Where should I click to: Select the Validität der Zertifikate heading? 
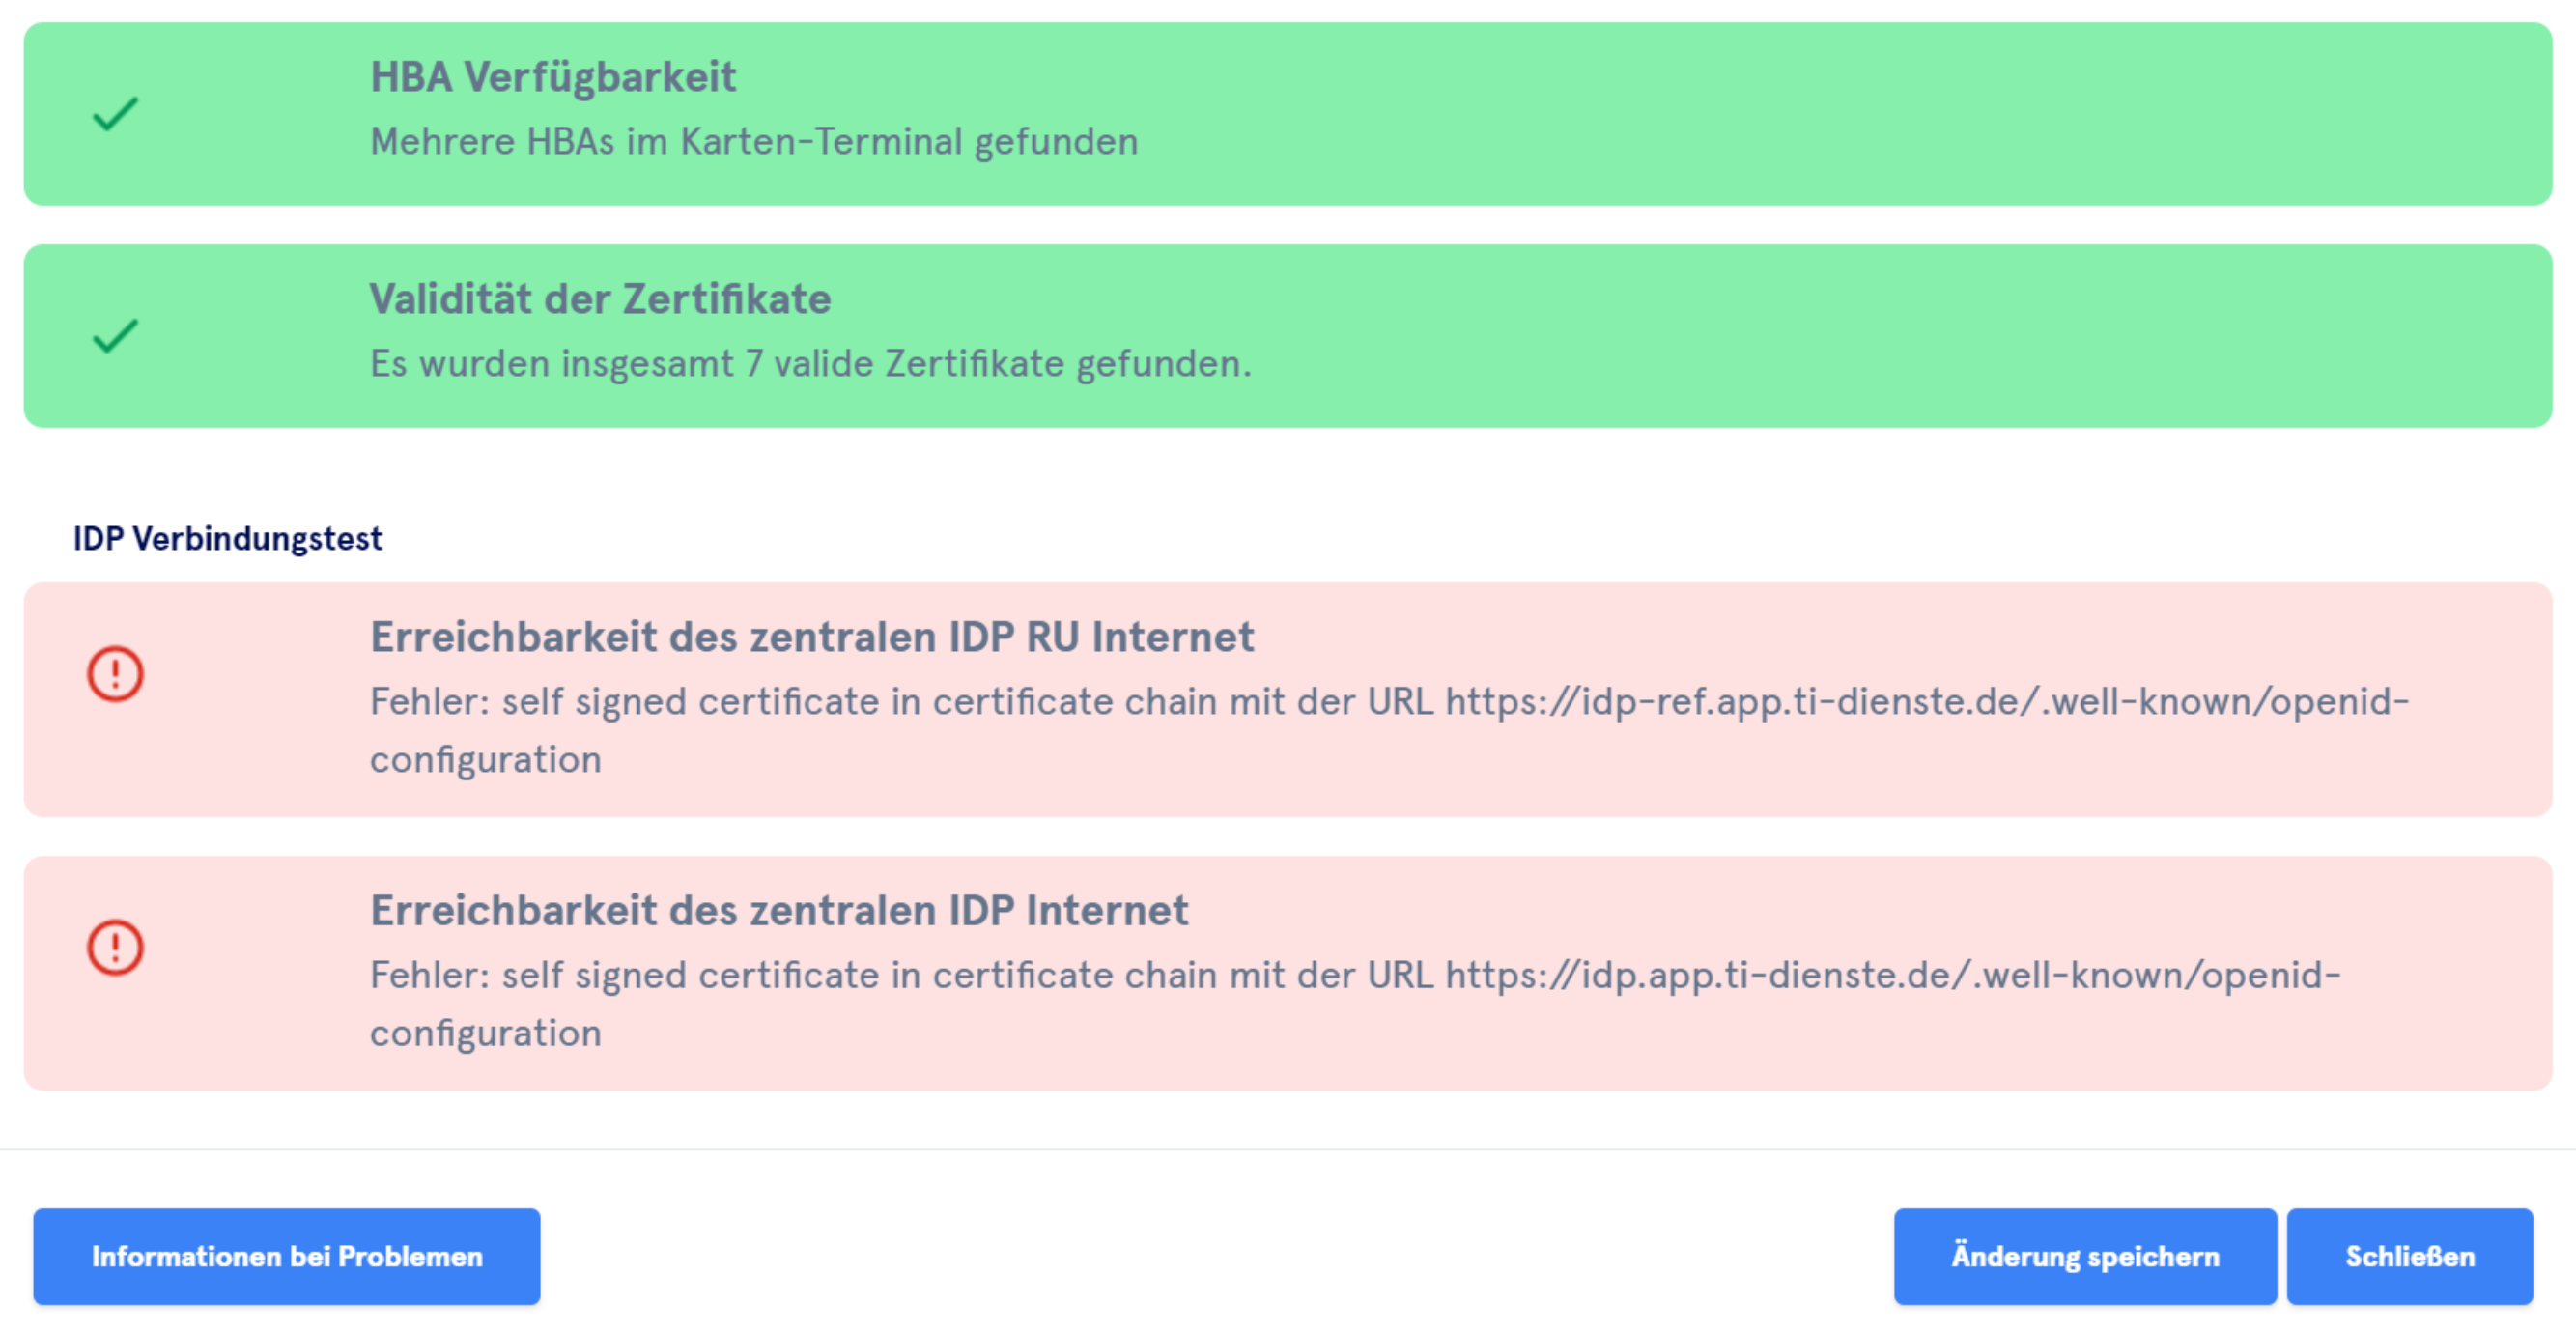point(600,299)
